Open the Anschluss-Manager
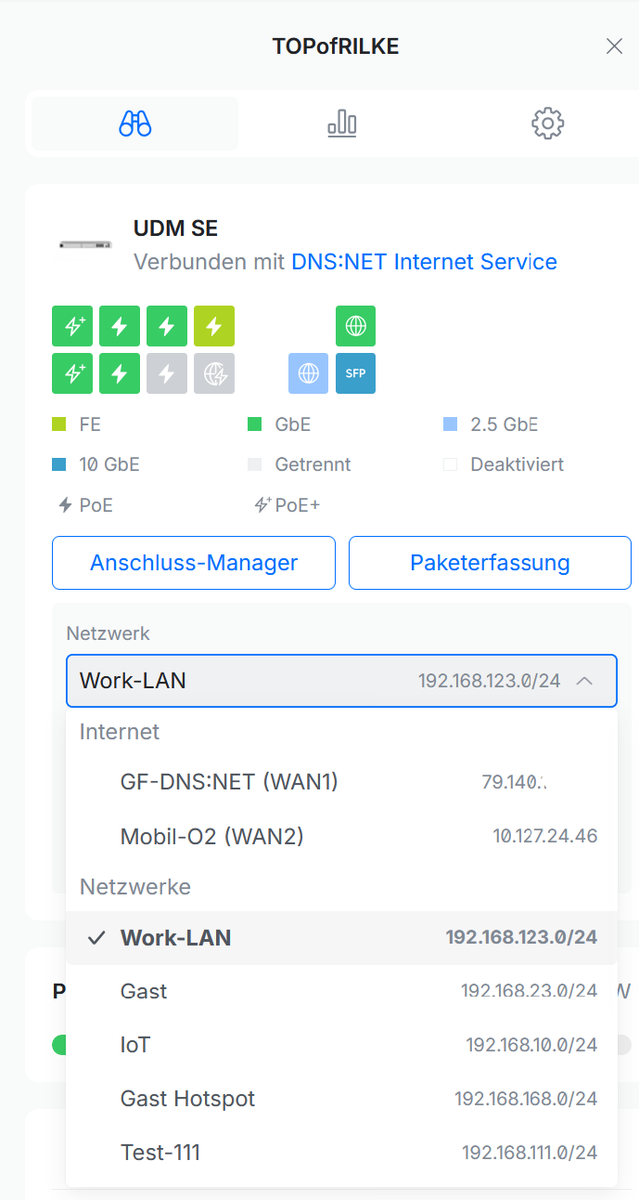The width and height of the screenshot is (639, 1200). click(x=194, y=563)
